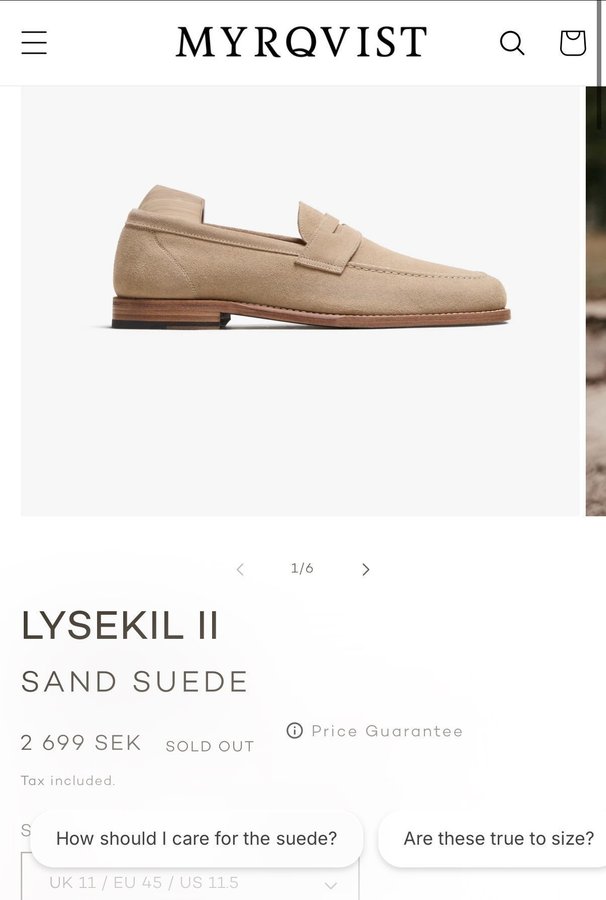This screenshot has height=900, width=606.
Task: Open the shopping cart bag icon
Action: point(573,43)
